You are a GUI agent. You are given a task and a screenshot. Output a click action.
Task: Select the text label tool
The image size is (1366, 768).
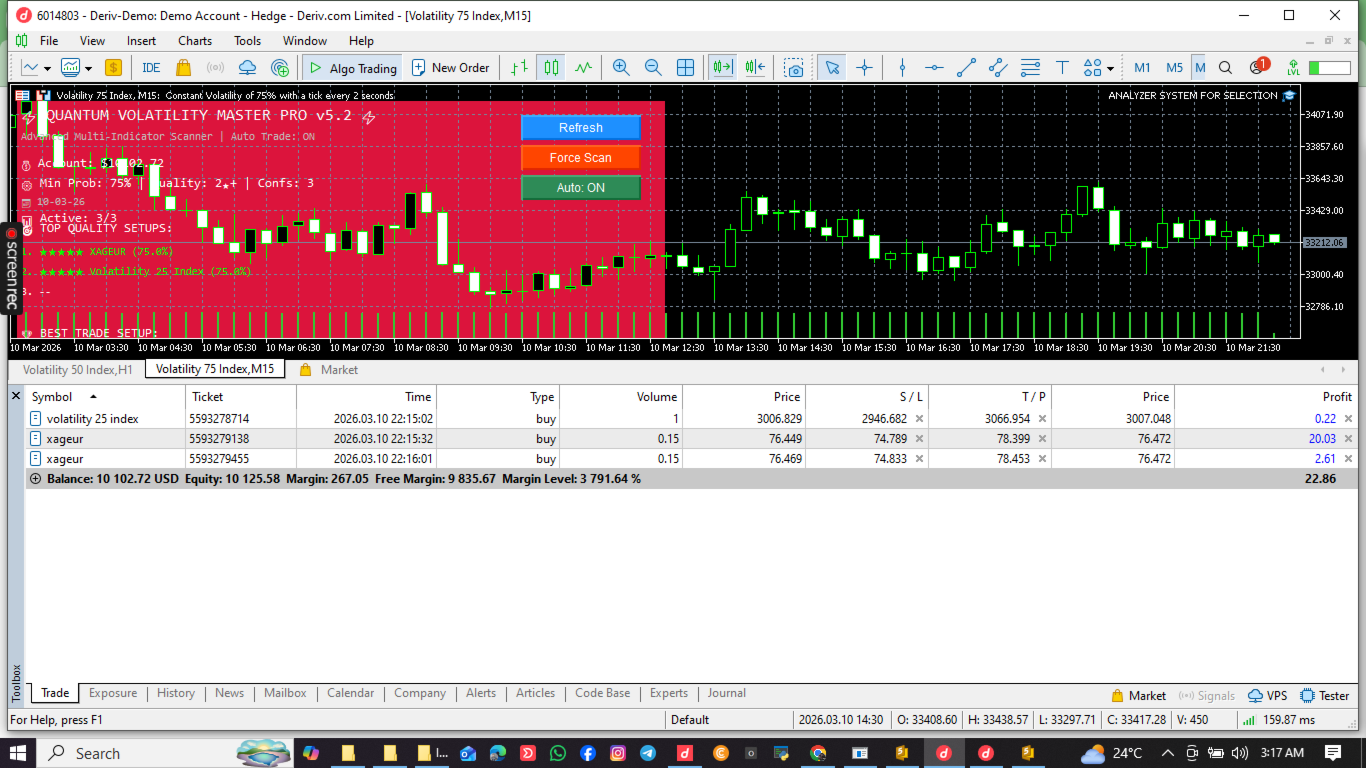[x=1062, y=68]
